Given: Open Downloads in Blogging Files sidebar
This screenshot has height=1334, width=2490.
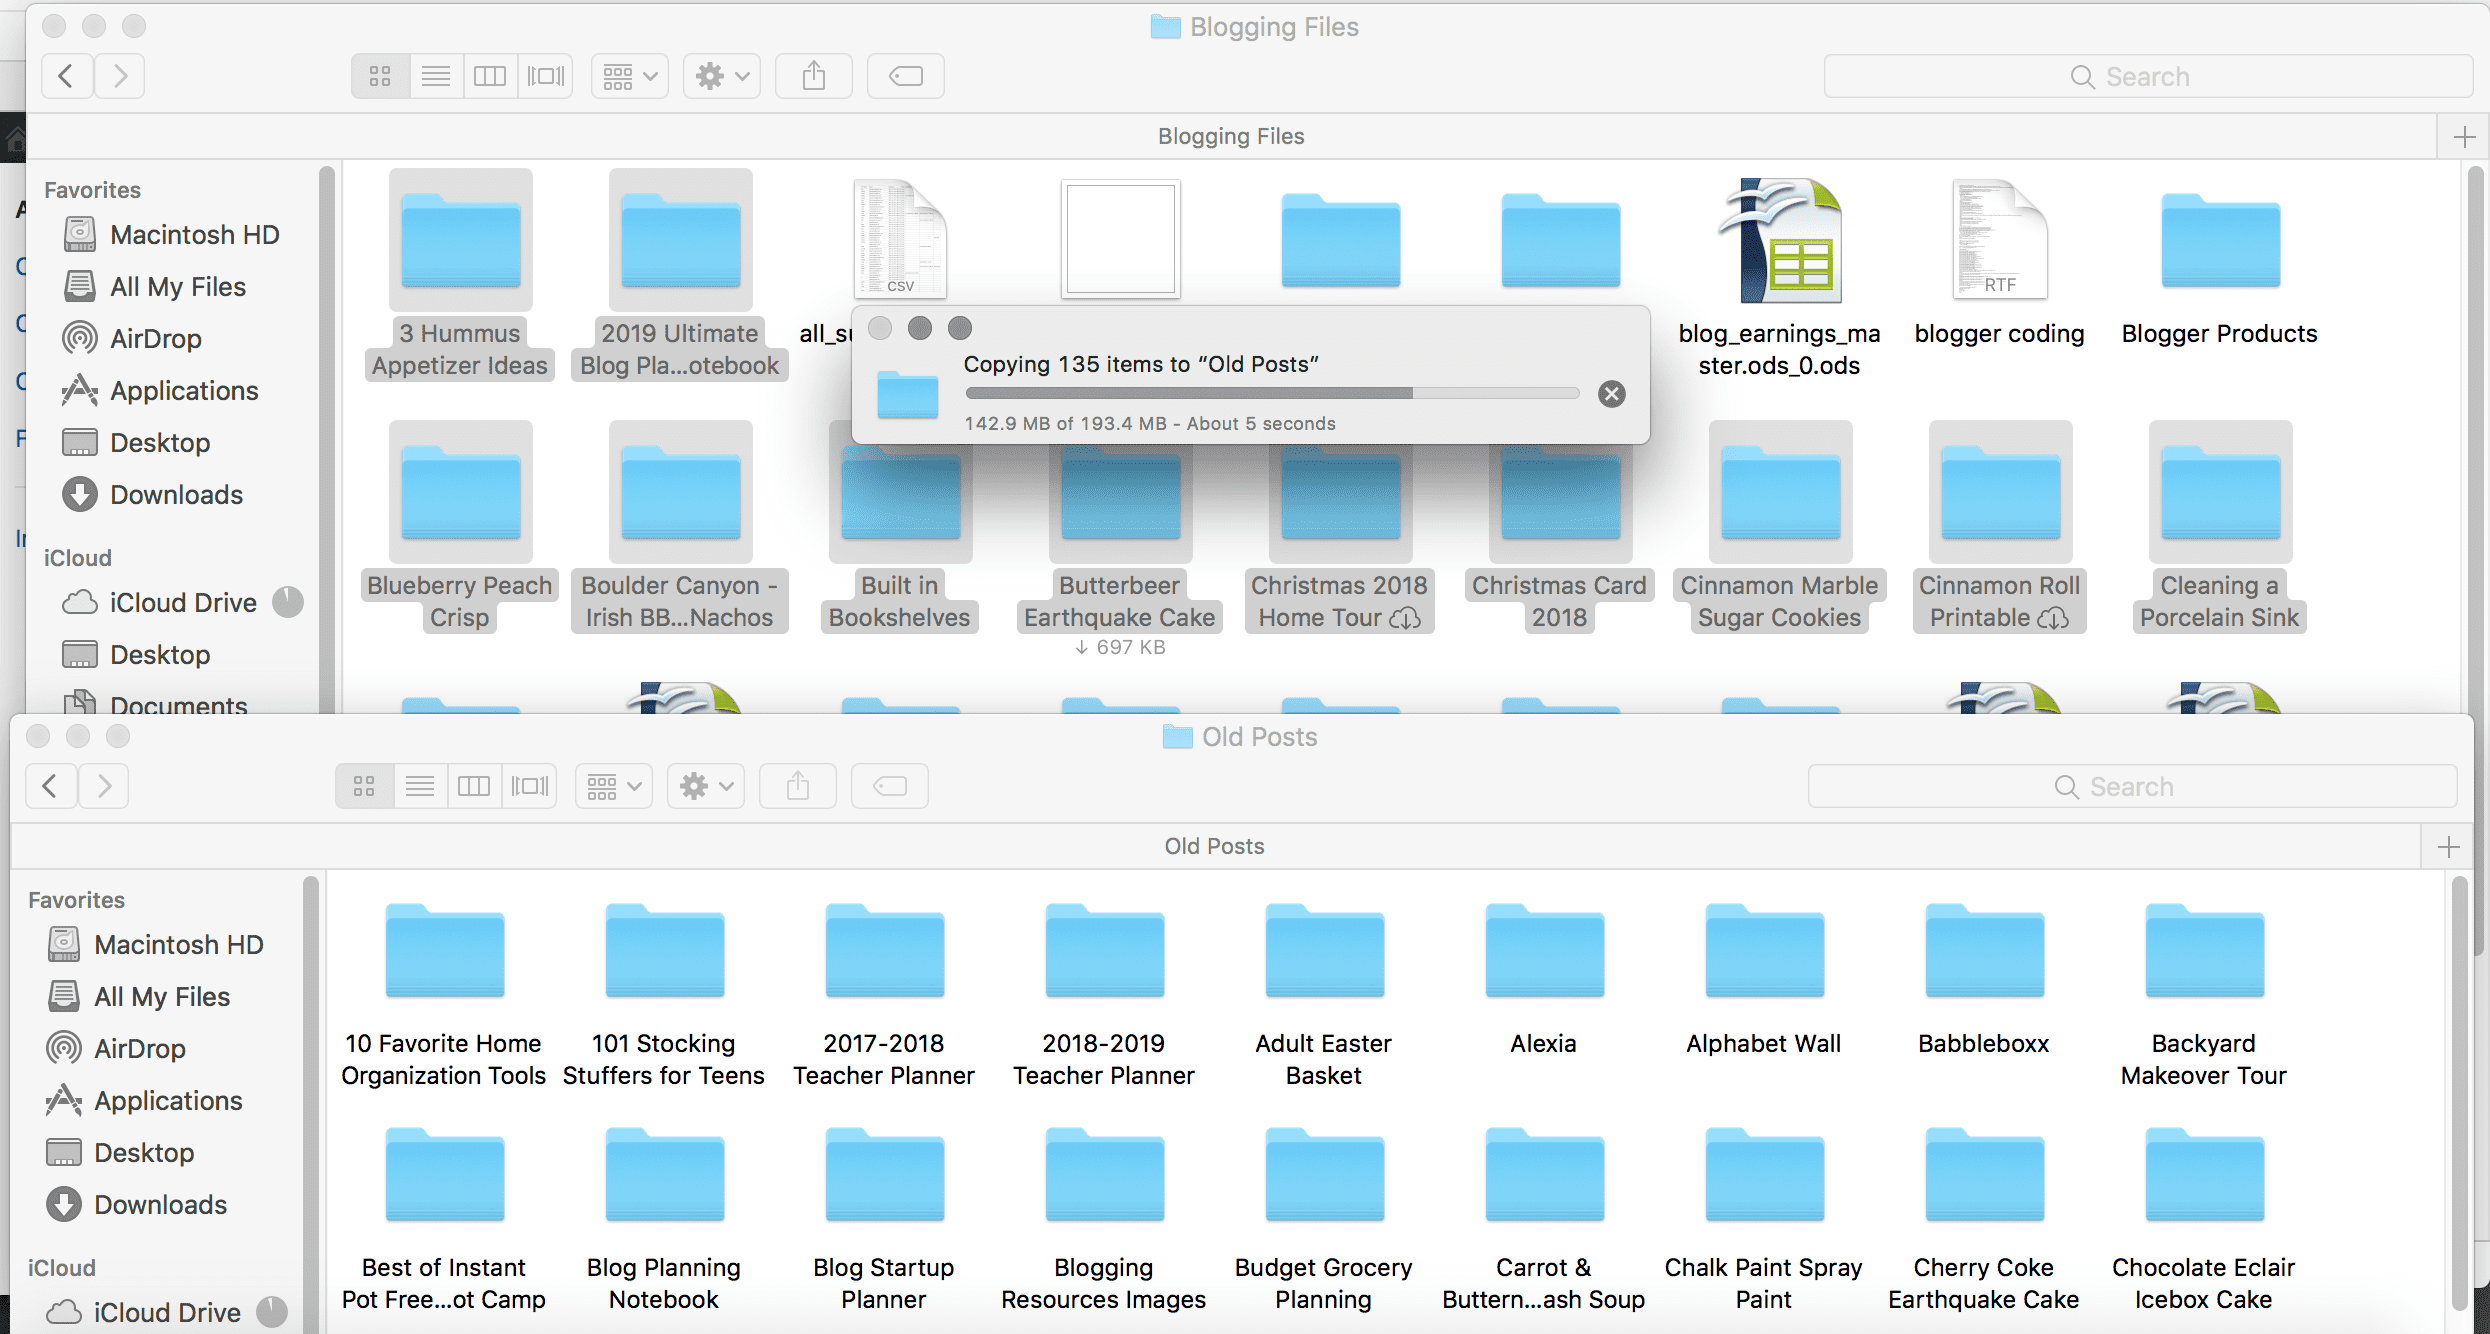Looking at the screenshot, I should point(153,494).
